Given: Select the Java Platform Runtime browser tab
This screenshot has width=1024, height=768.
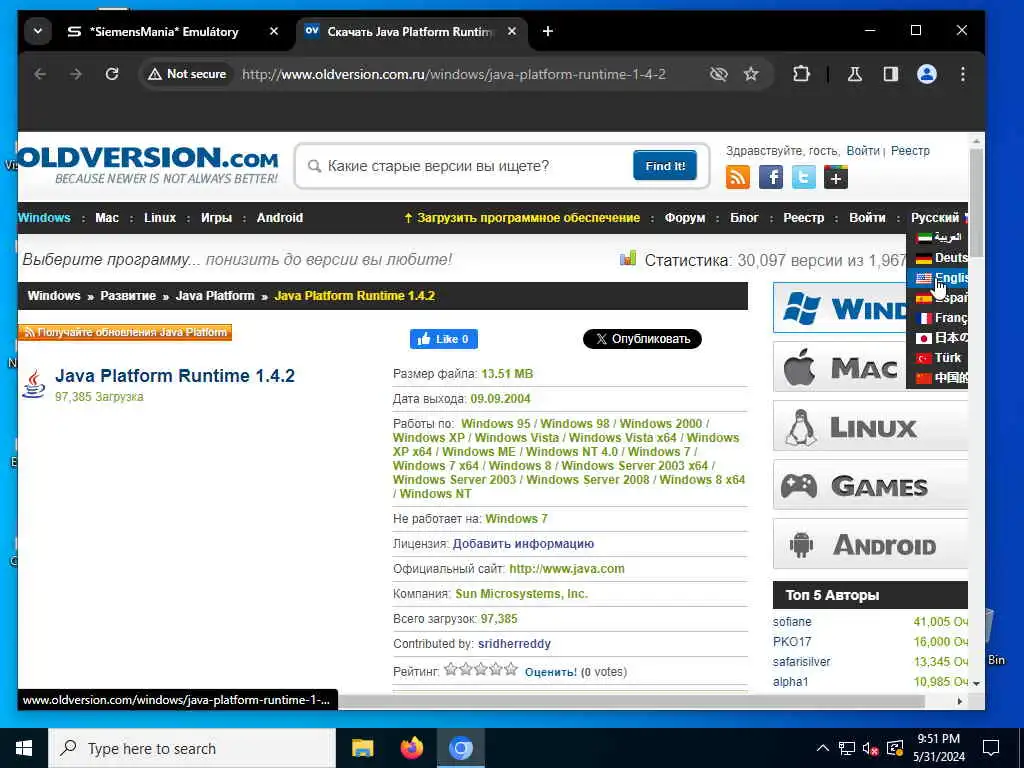Looking at the screenshot, I should [x=411, y=31].
